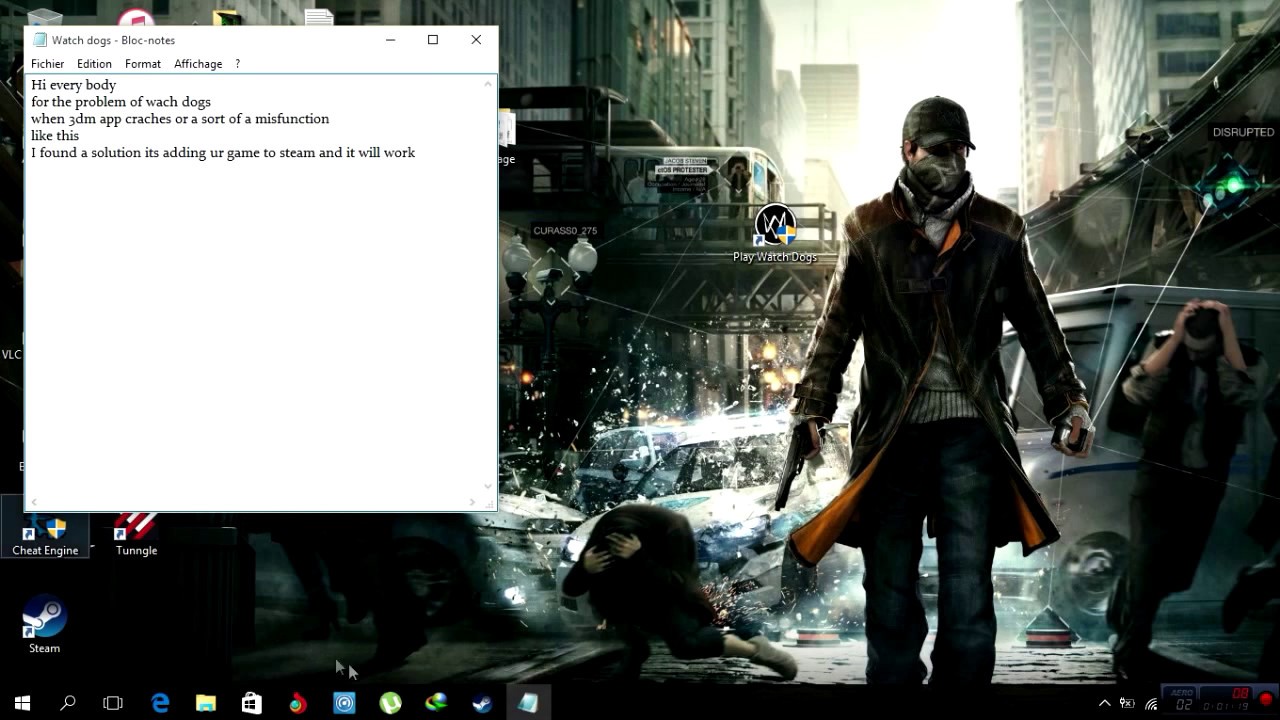Viewport: 1280px width, 720px height.
Task: Open the Edition menu
Action: 94,63
